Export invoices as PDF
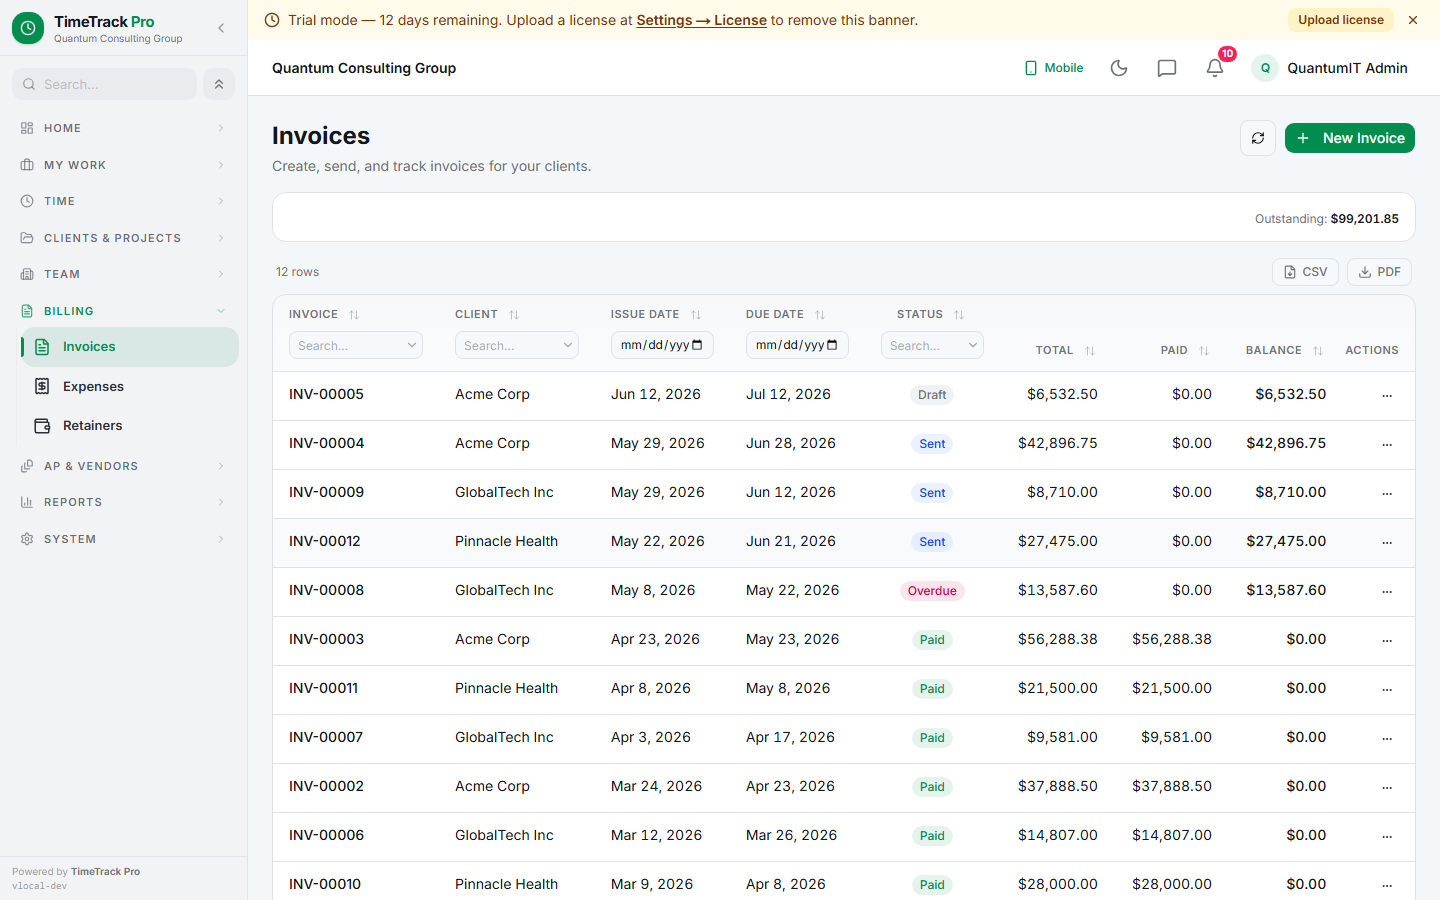The image size is (1440, 900). point(1379,272)
